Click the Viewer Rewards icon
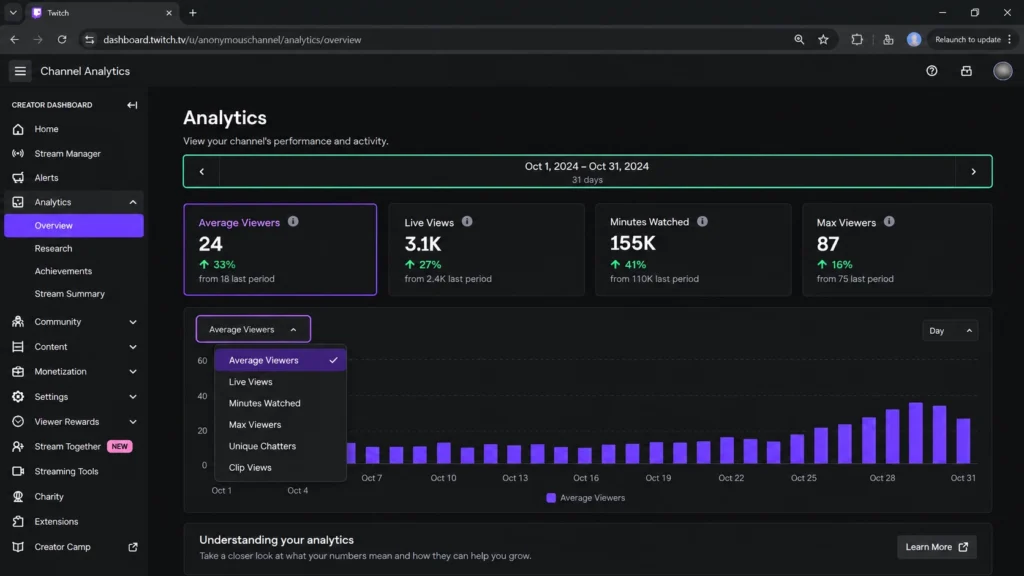Screen dimensions: 1024x576 pos(18,422)
